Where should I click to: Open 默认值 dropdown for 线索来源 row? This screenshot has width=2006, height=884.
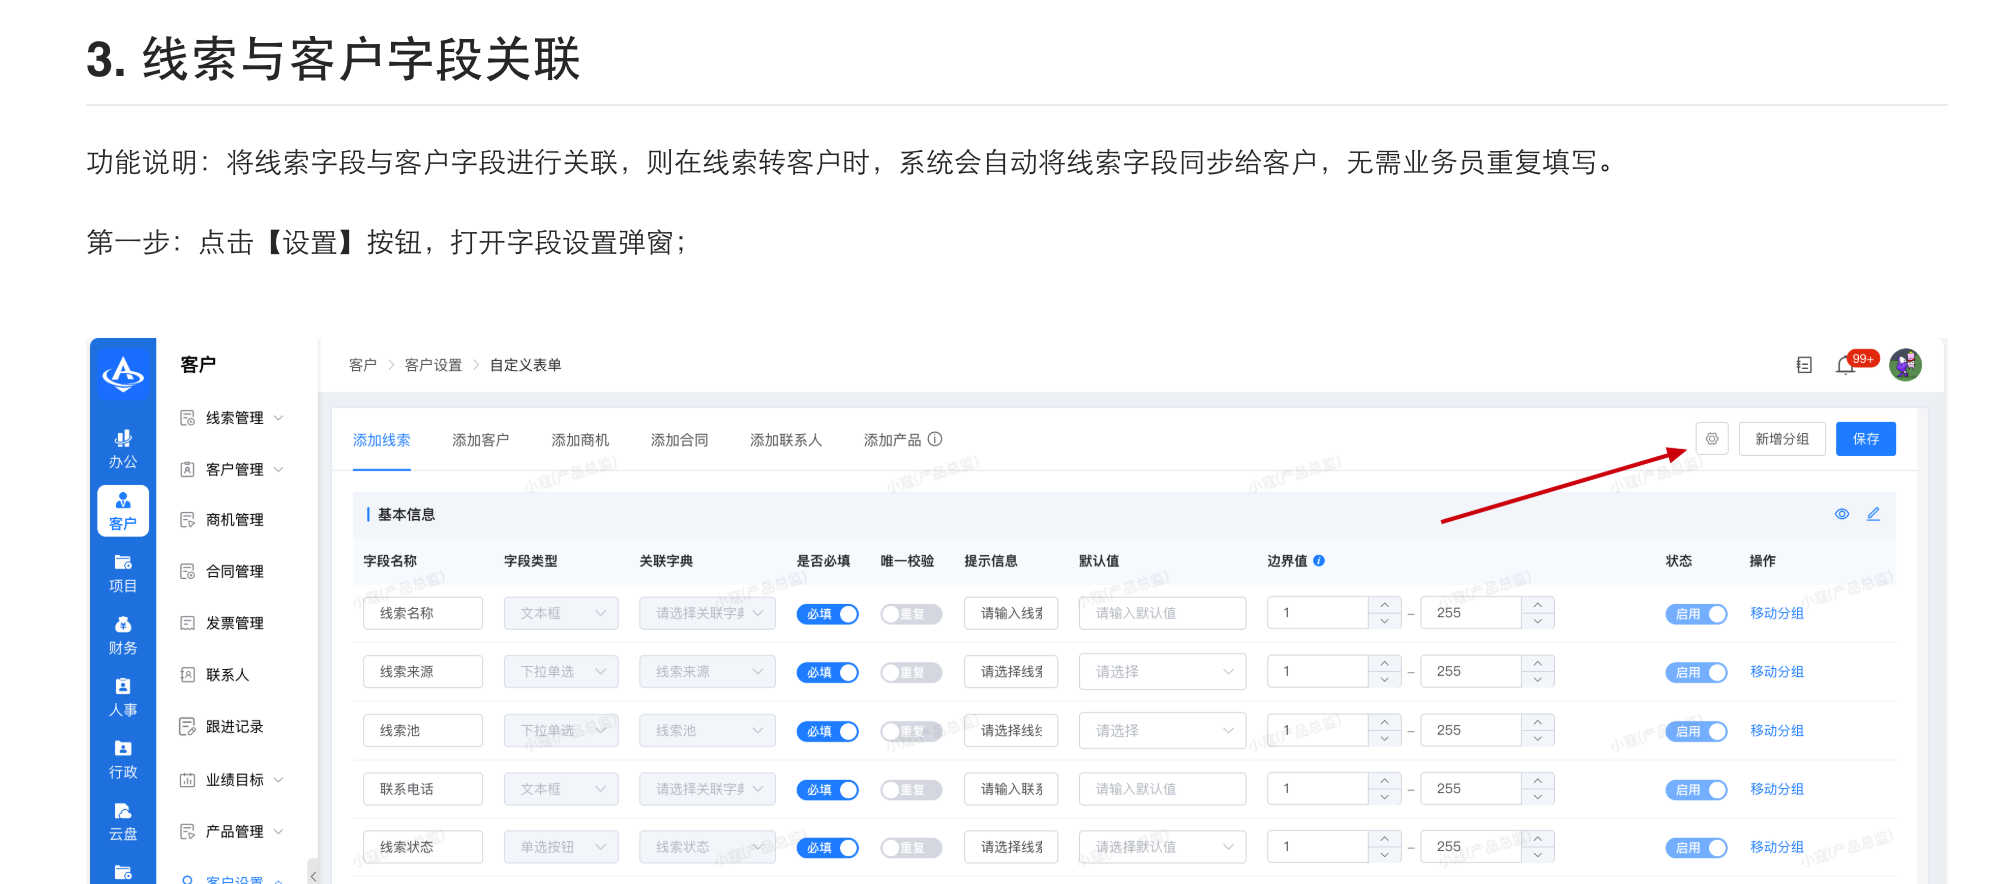point(1162,672)
